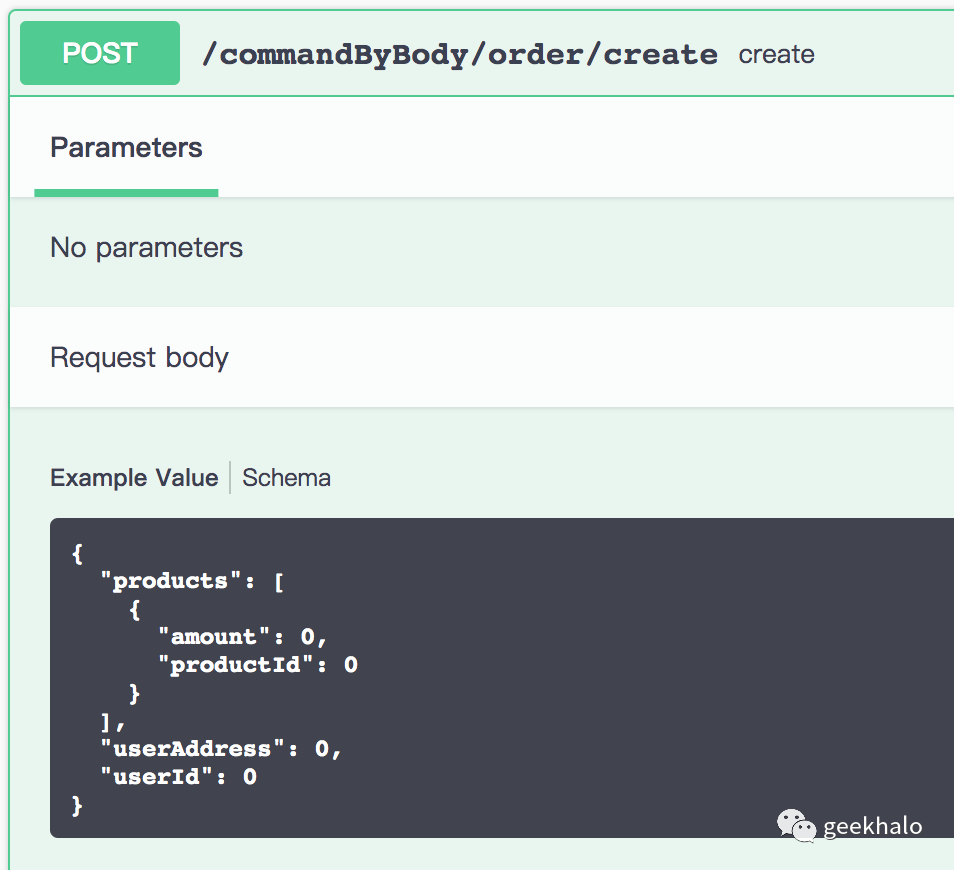Click the green POST method badge

click(x=100, y=53)
